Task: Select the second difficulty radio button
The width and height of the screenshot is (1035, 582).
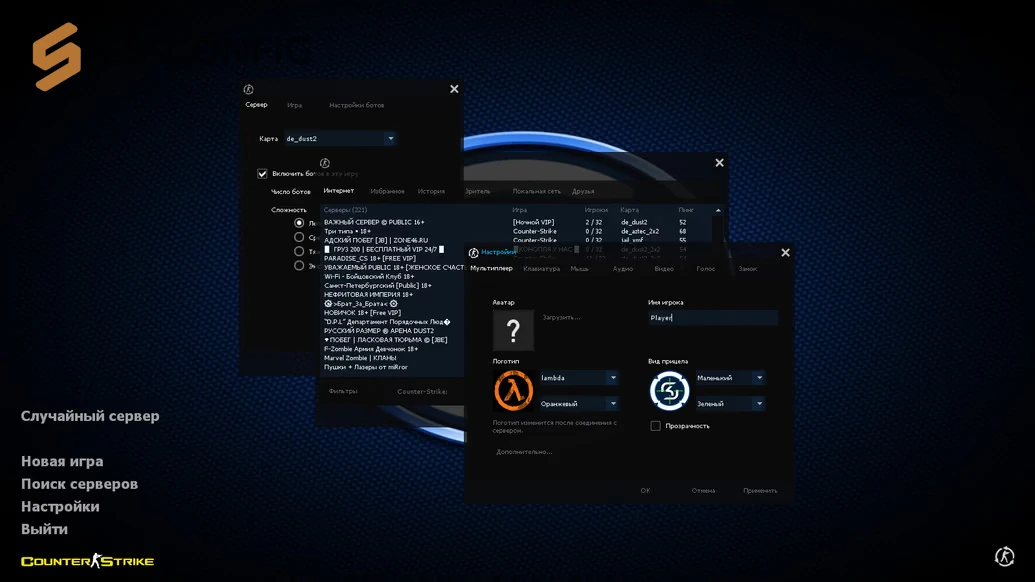Action: tap(299, 238)
